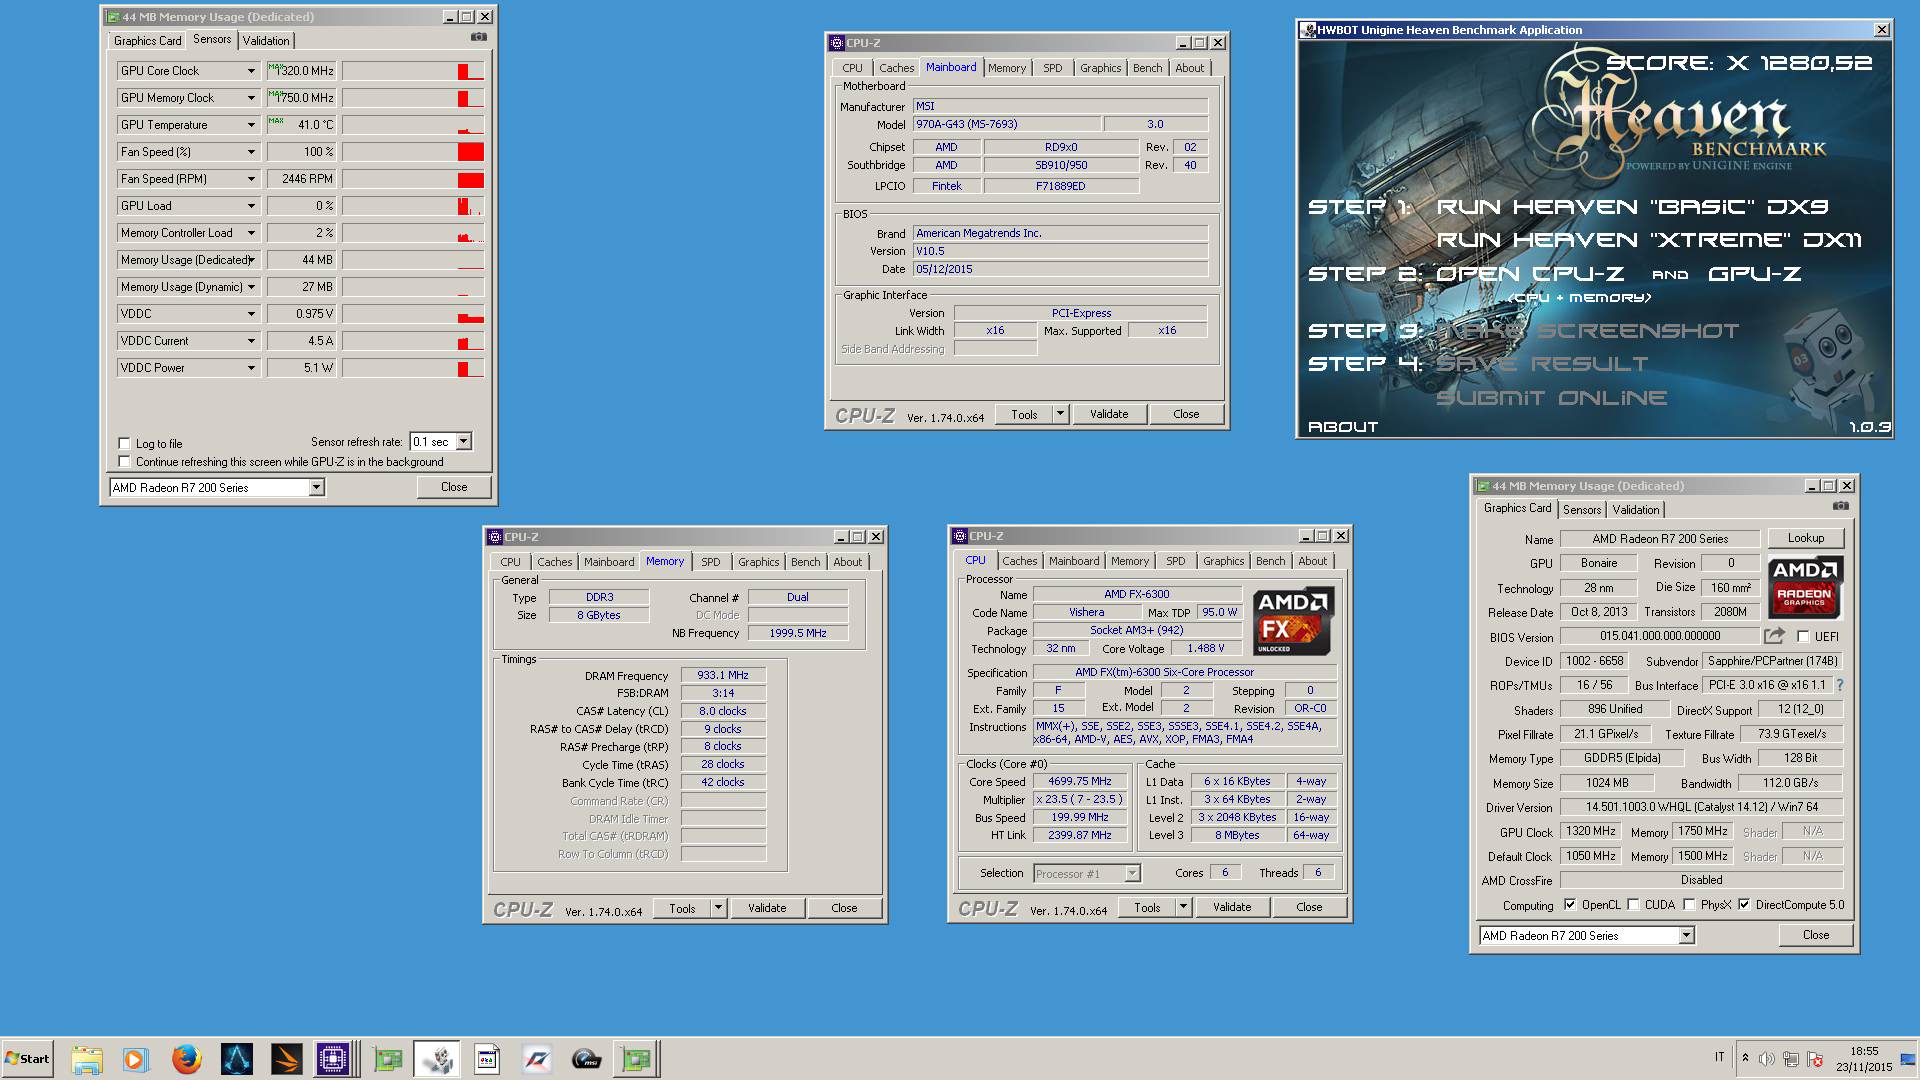
Task: Click SUBMIT ONLINE in Heaven Benchmark app
Action: coord(1551,398)
